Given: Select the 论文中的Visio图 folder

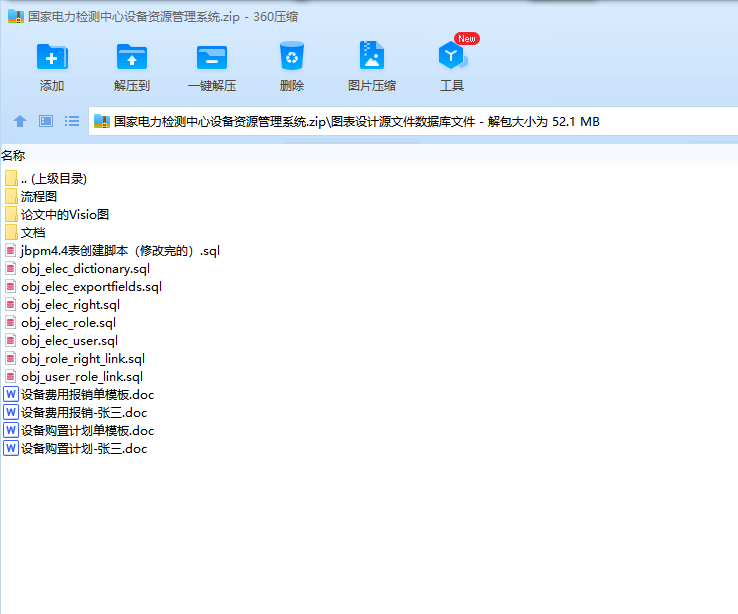Looking at the screenshot, I should point(57,215).
